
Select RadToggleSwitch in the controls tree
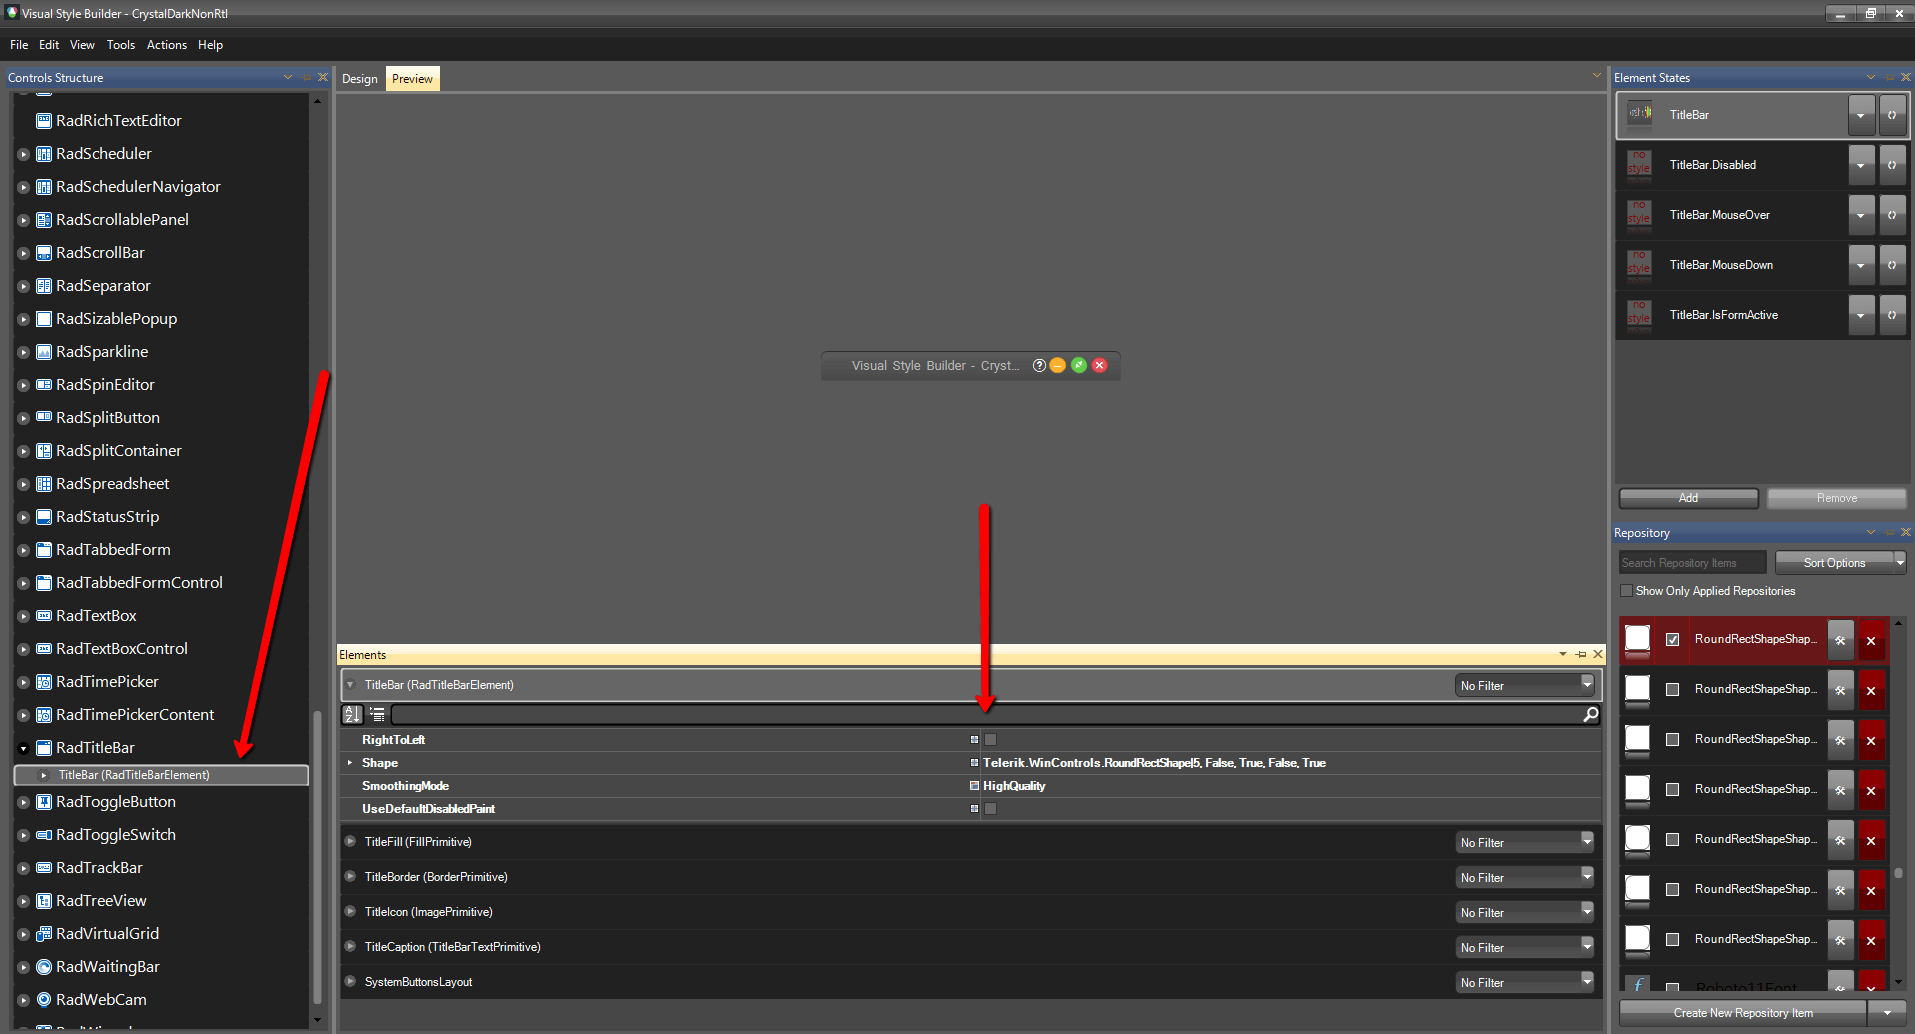(x=116, y=835)
